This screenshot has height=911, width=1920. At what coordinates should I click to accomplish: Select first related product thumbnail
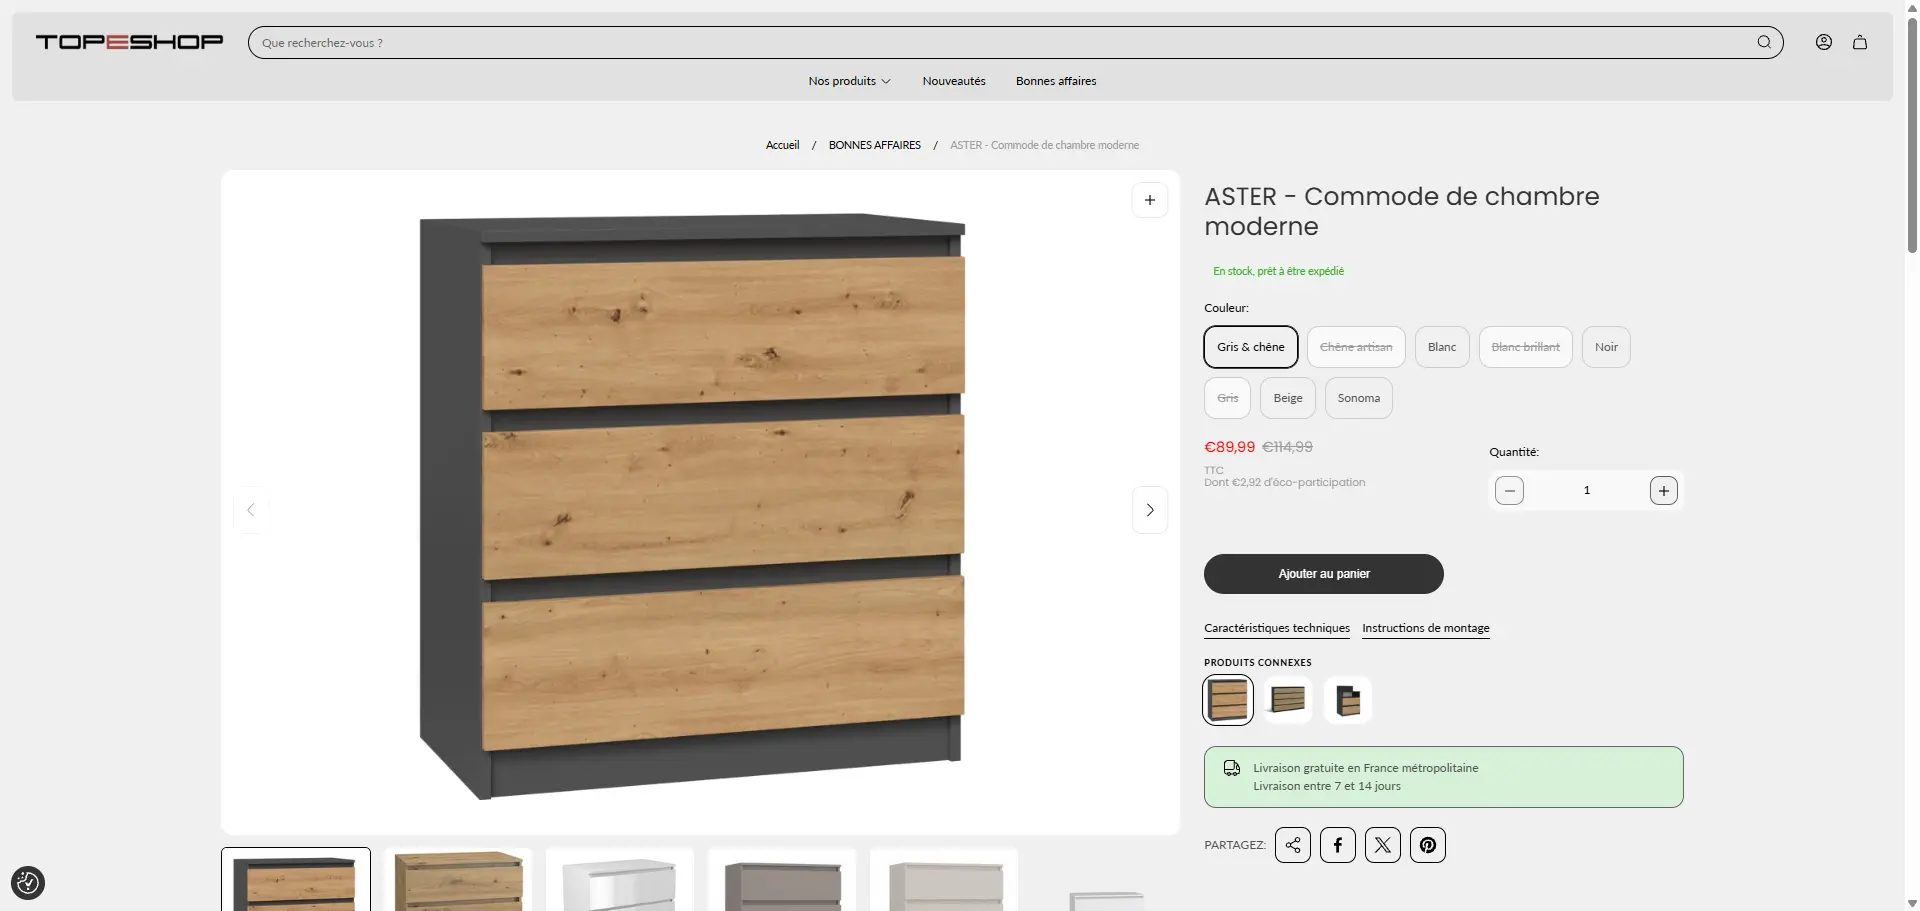coord(1228,700)
